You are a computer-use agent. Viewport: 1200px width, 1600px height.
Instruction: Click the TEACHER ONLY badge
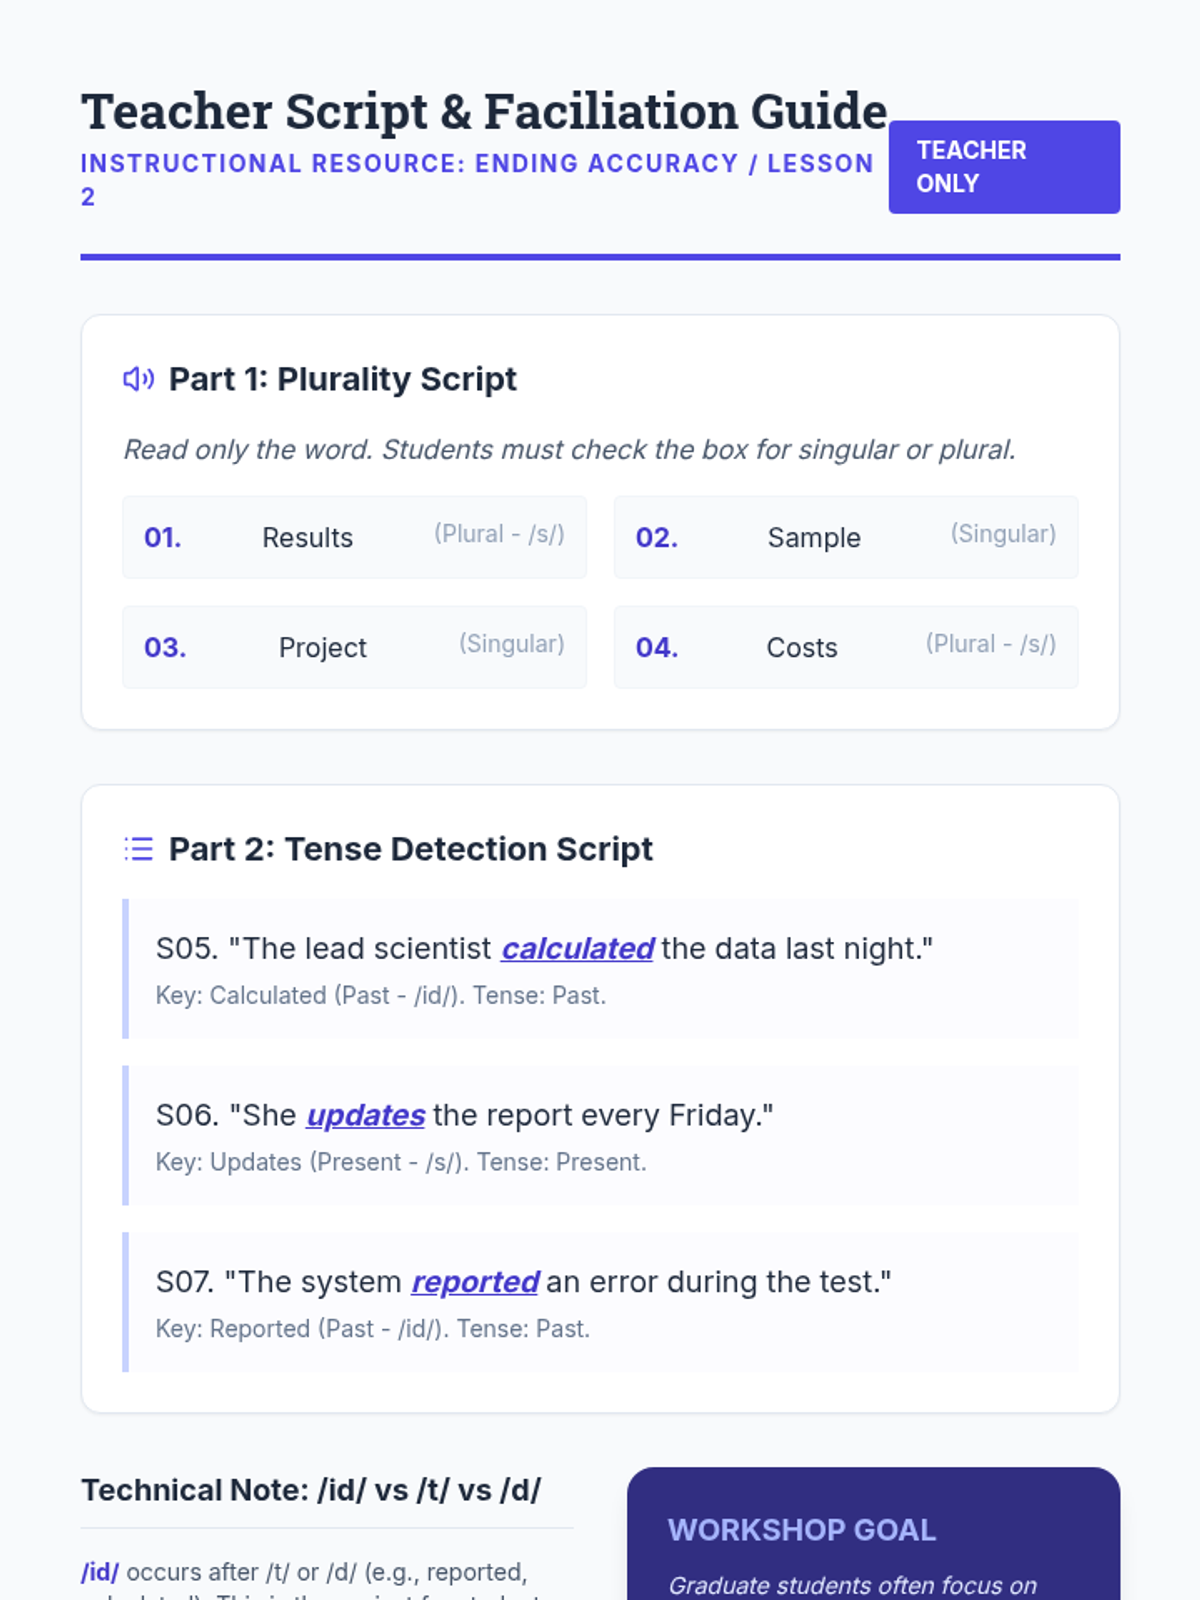click(x=1003, y=167)
